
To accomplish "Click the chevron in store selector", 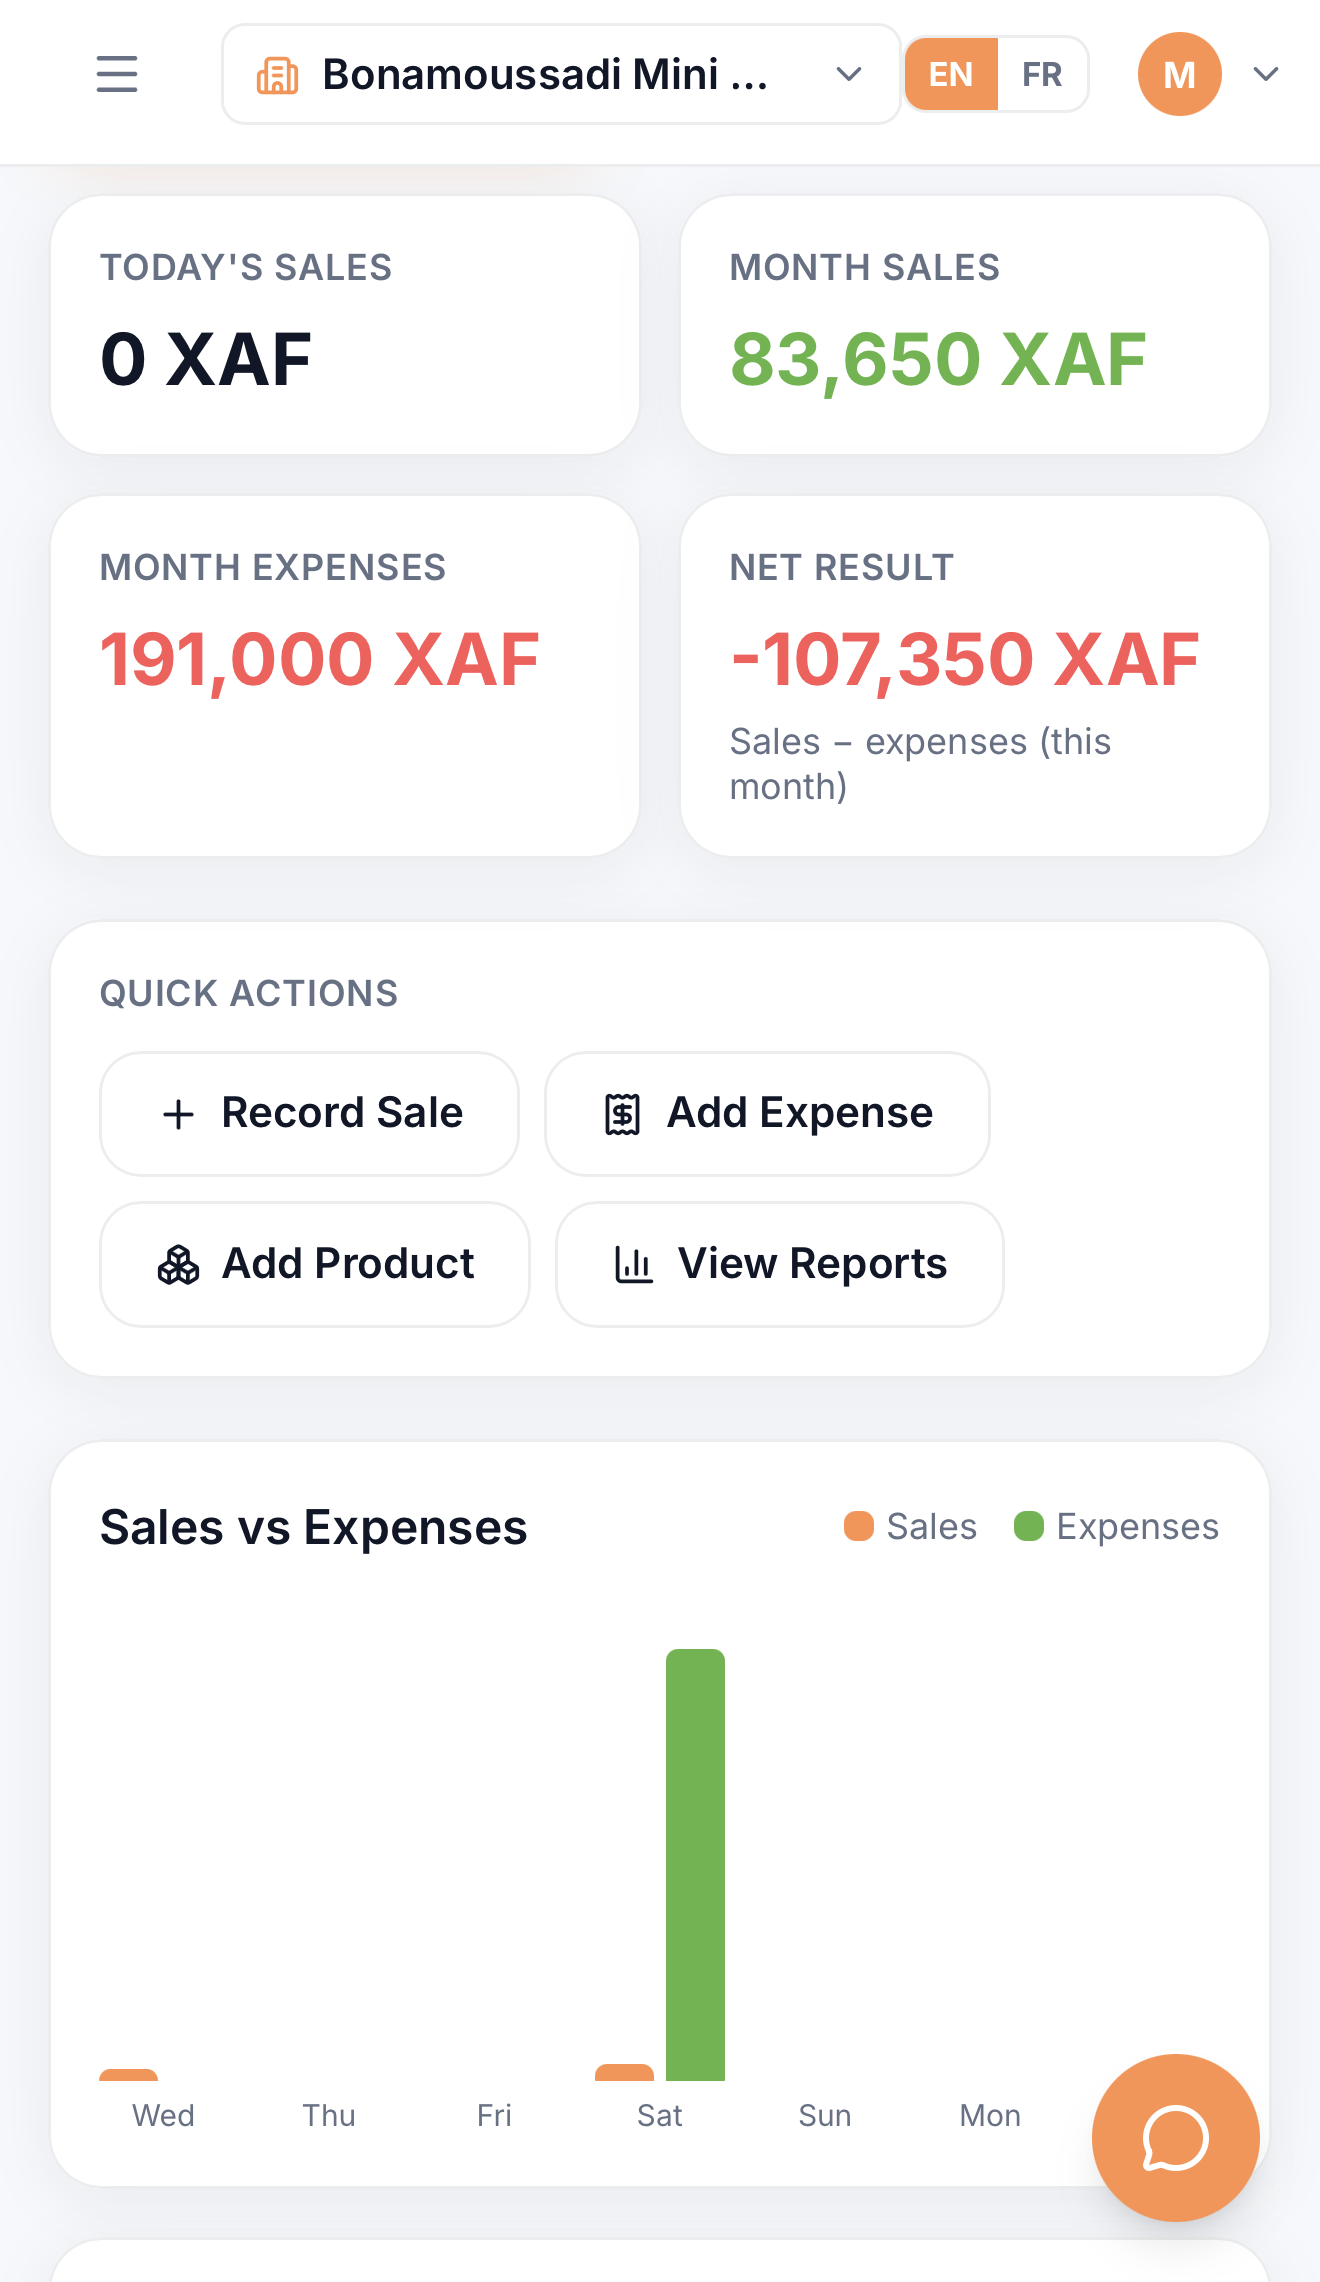I will [849, 74].
